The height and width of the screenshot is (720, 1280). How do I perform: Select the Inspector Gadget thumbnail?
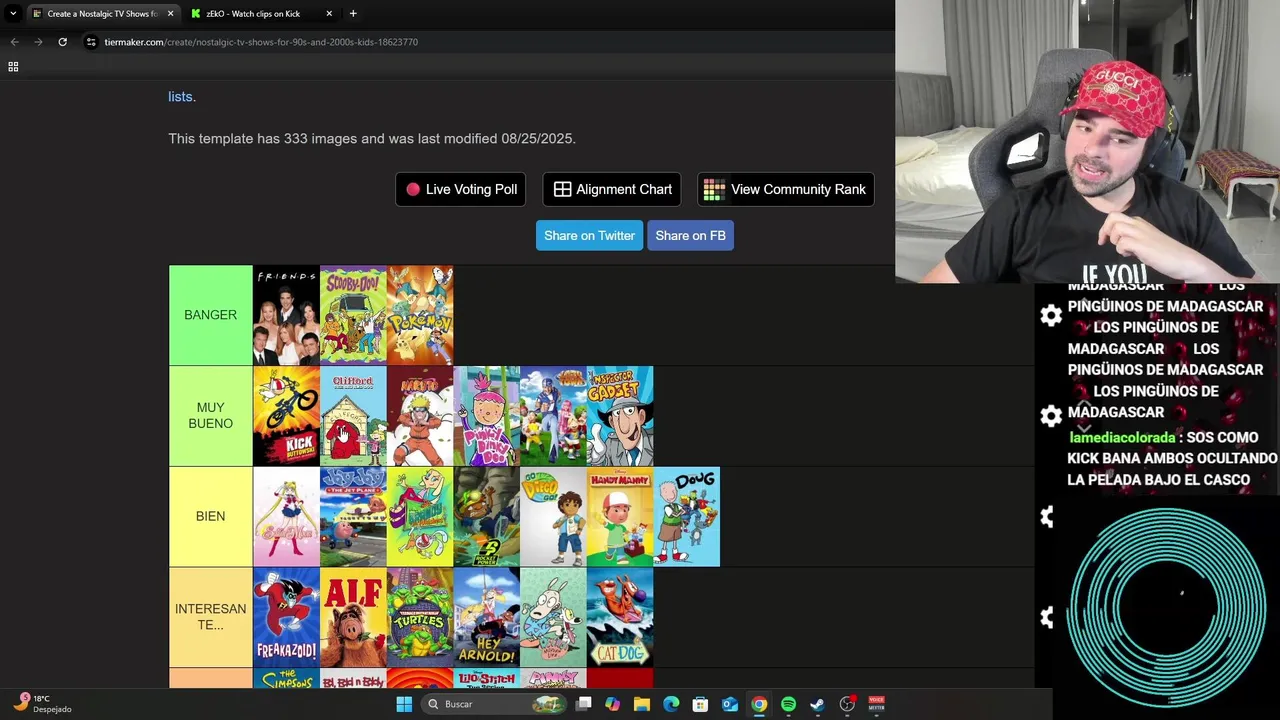pyautogui.click(x=620, y=416)
